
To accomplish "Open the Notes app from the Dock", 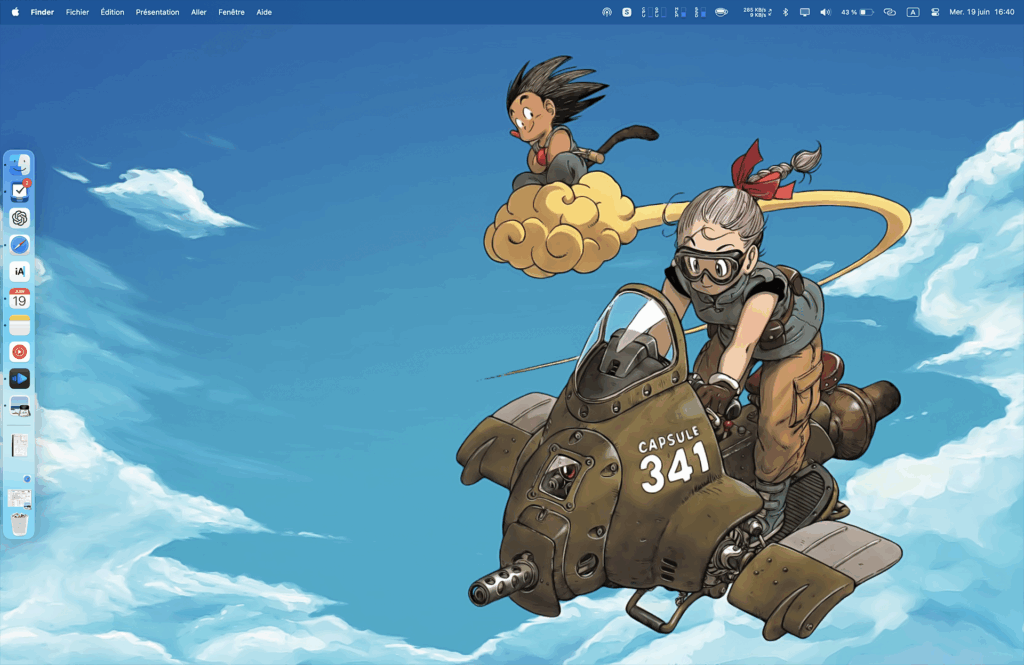I will (x=20, y=324).
